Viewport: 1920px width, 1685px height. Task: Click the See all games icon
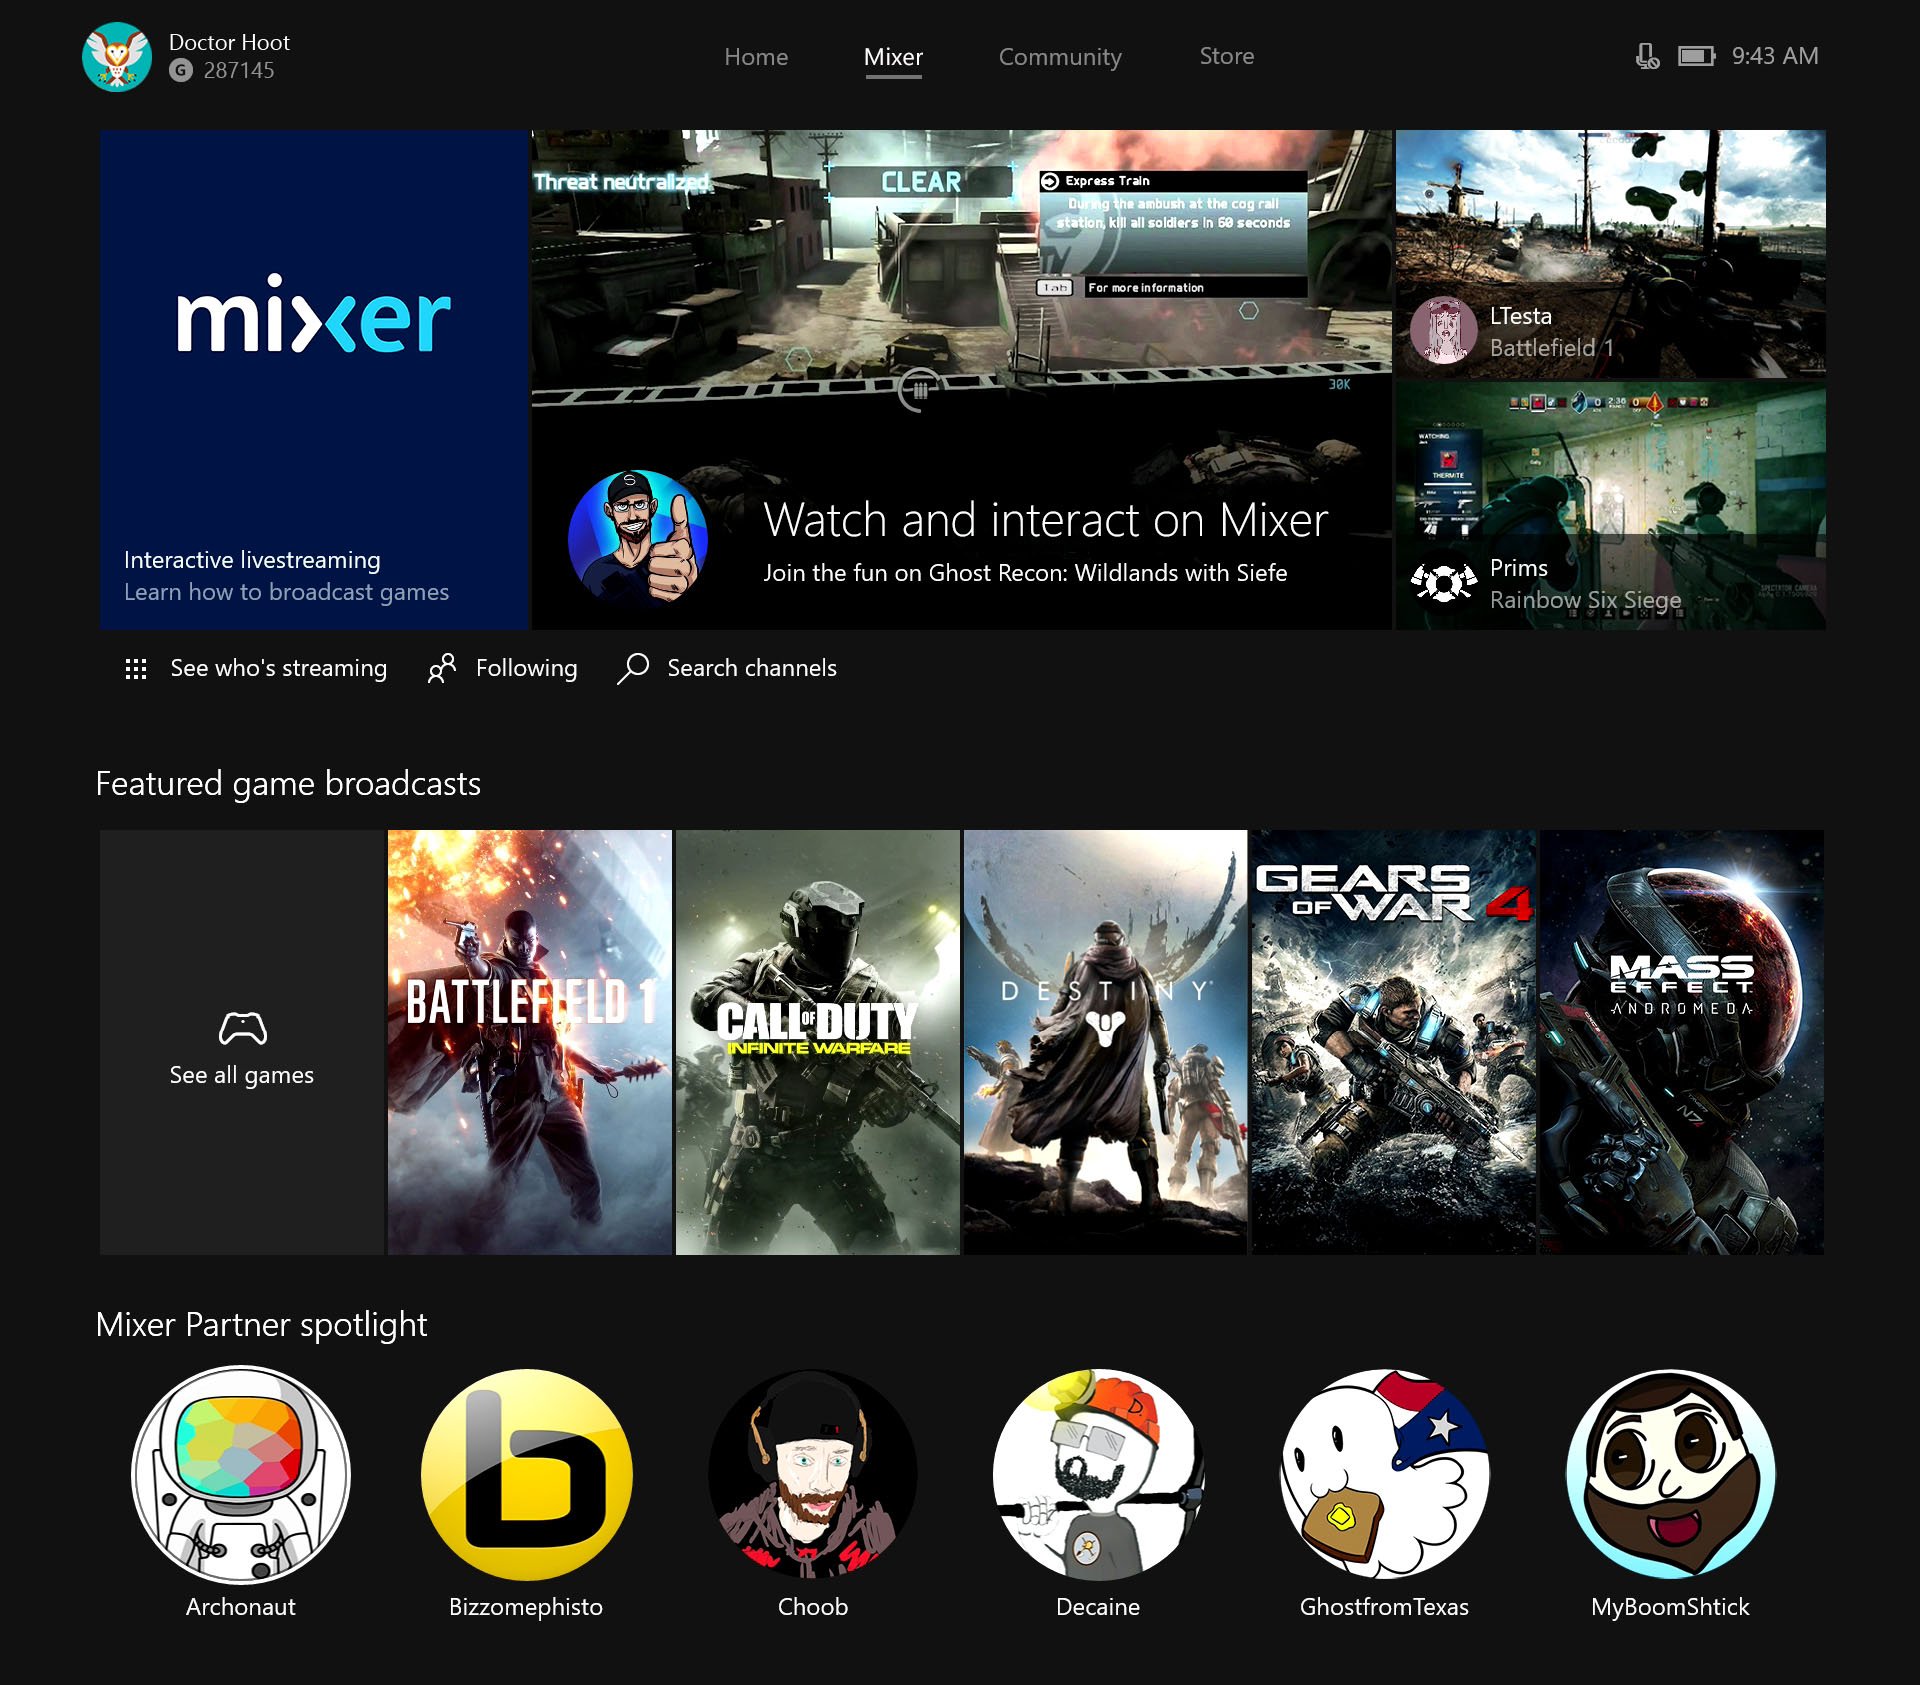click(x=242, y=1029)
